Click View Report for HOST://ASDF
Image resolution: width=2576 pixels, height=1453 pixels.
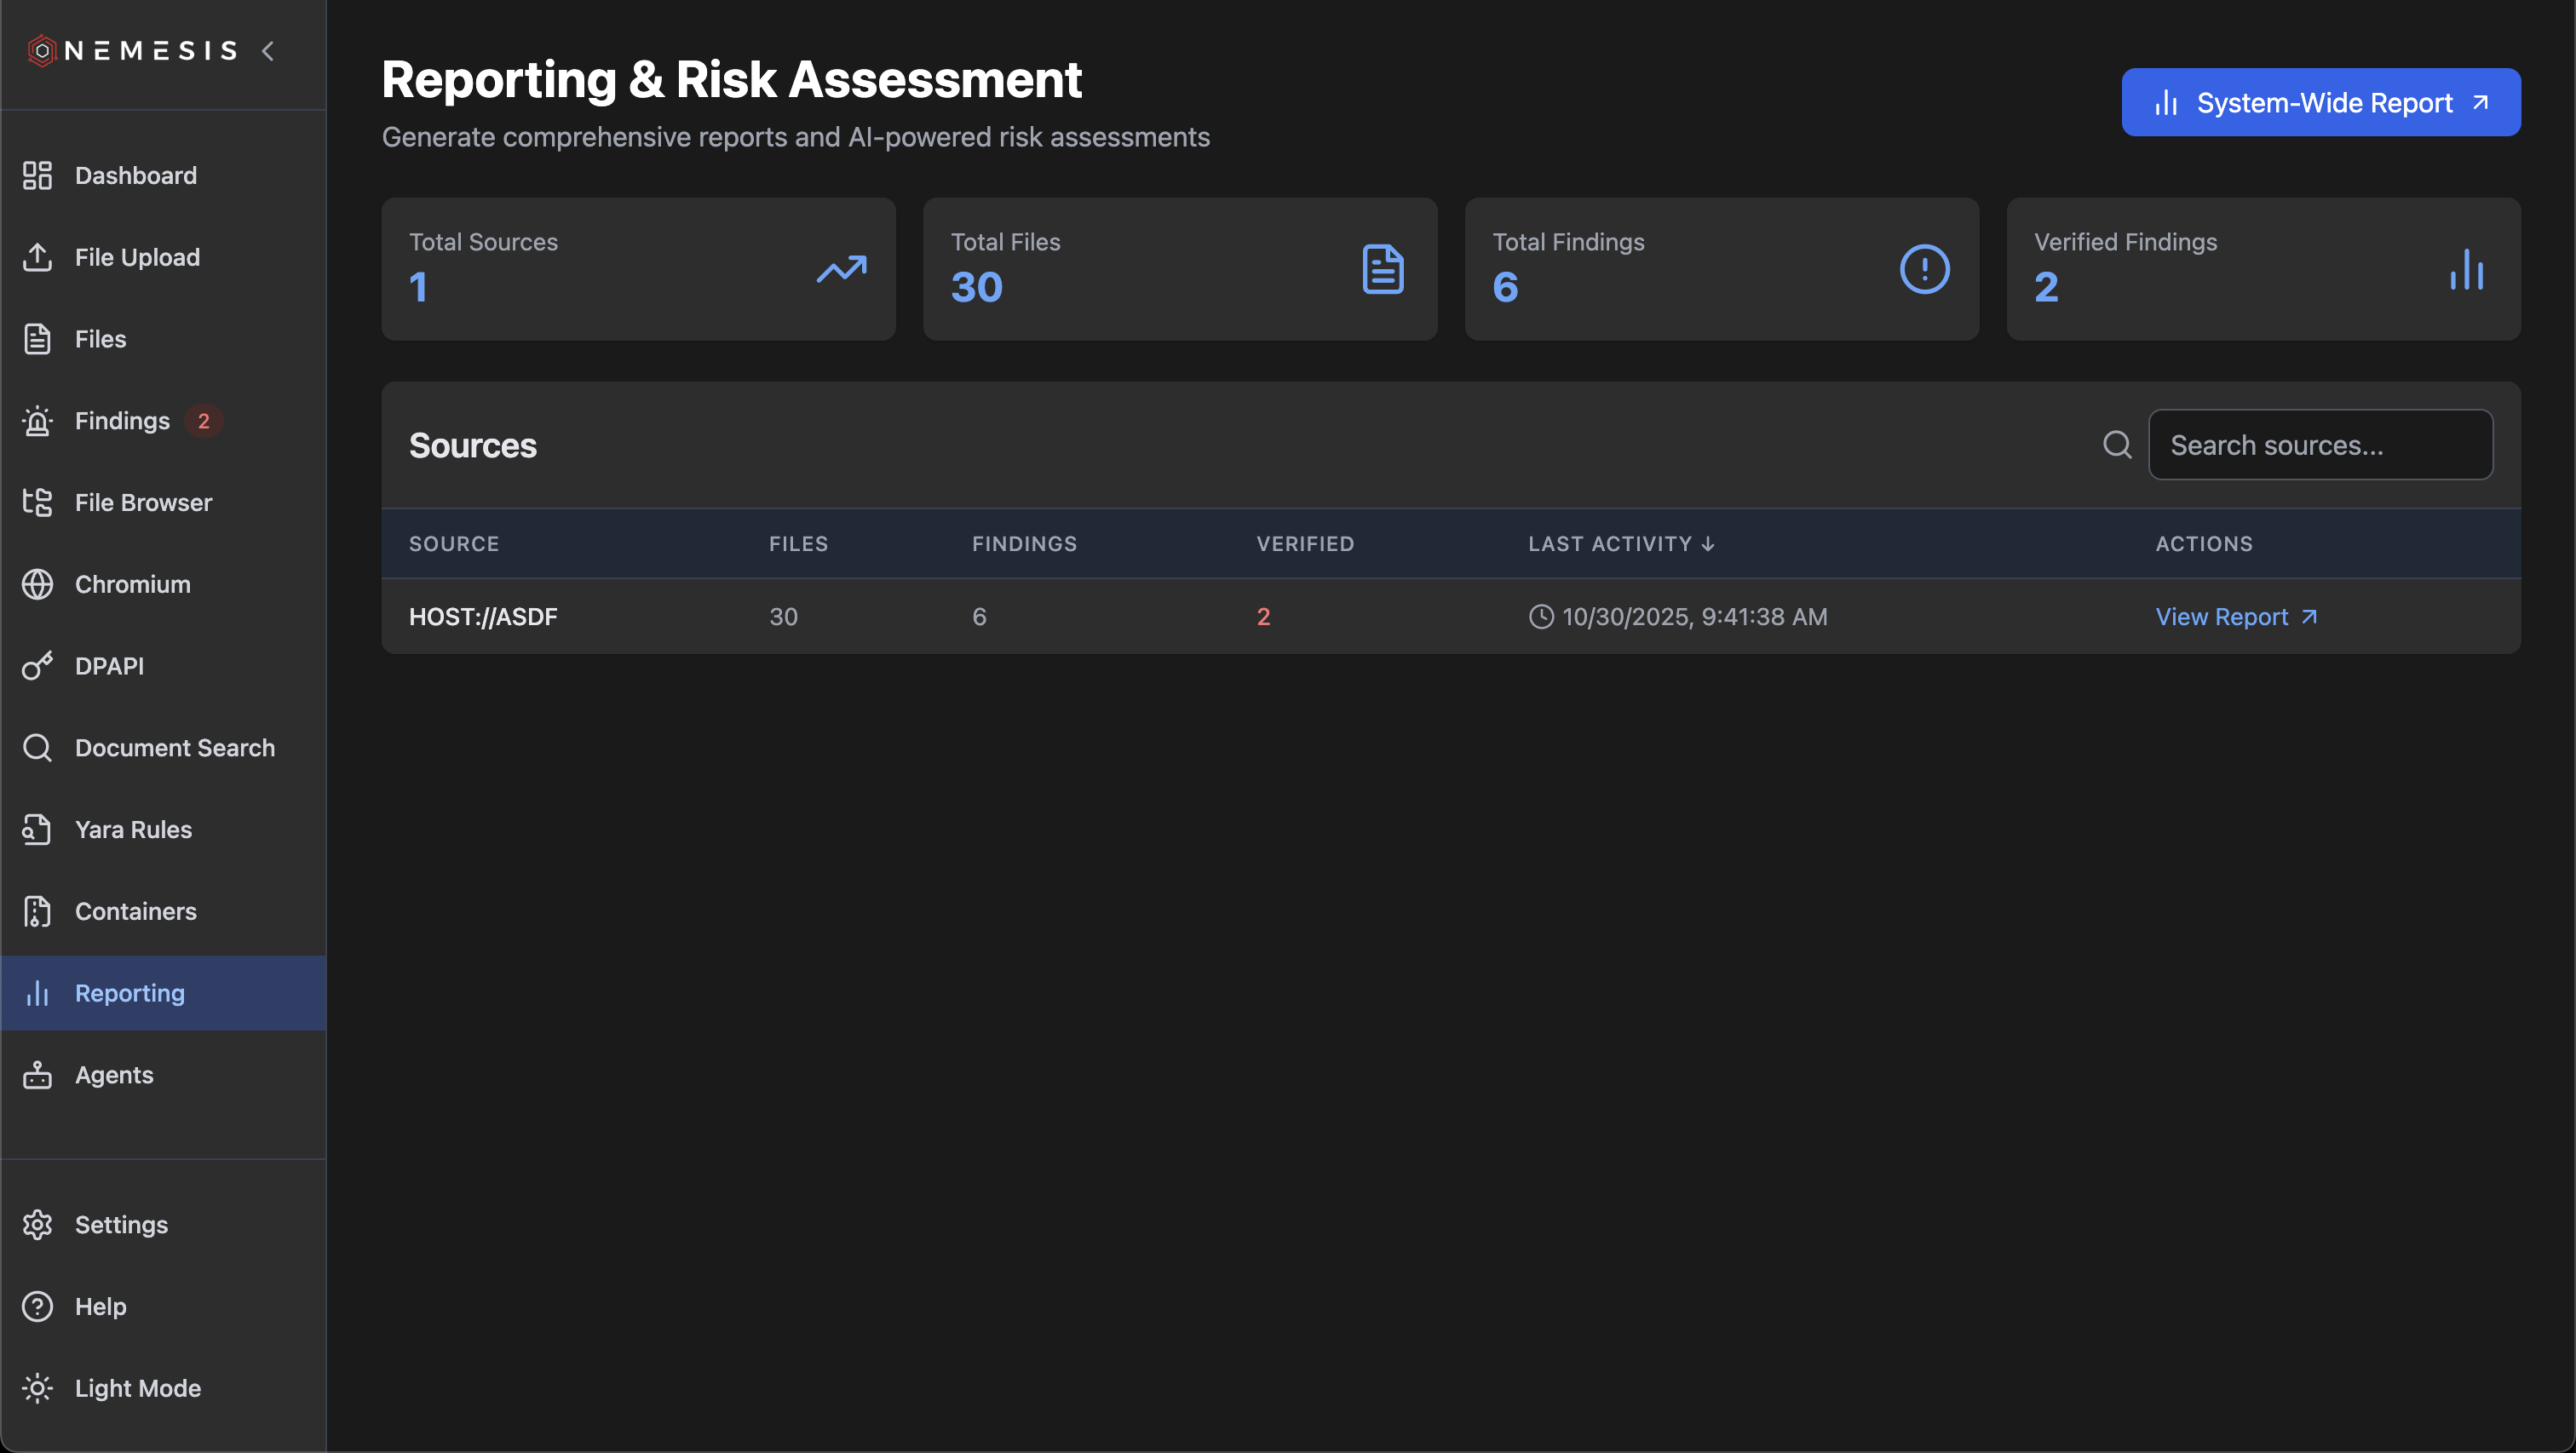click(2236, 616)
